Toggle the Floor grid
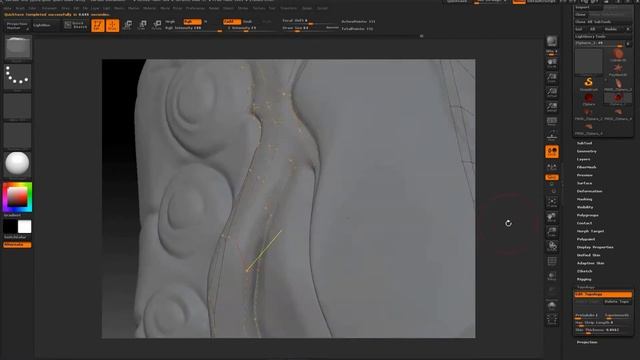The height and width of the screenshot is (360, 640). 552,136
